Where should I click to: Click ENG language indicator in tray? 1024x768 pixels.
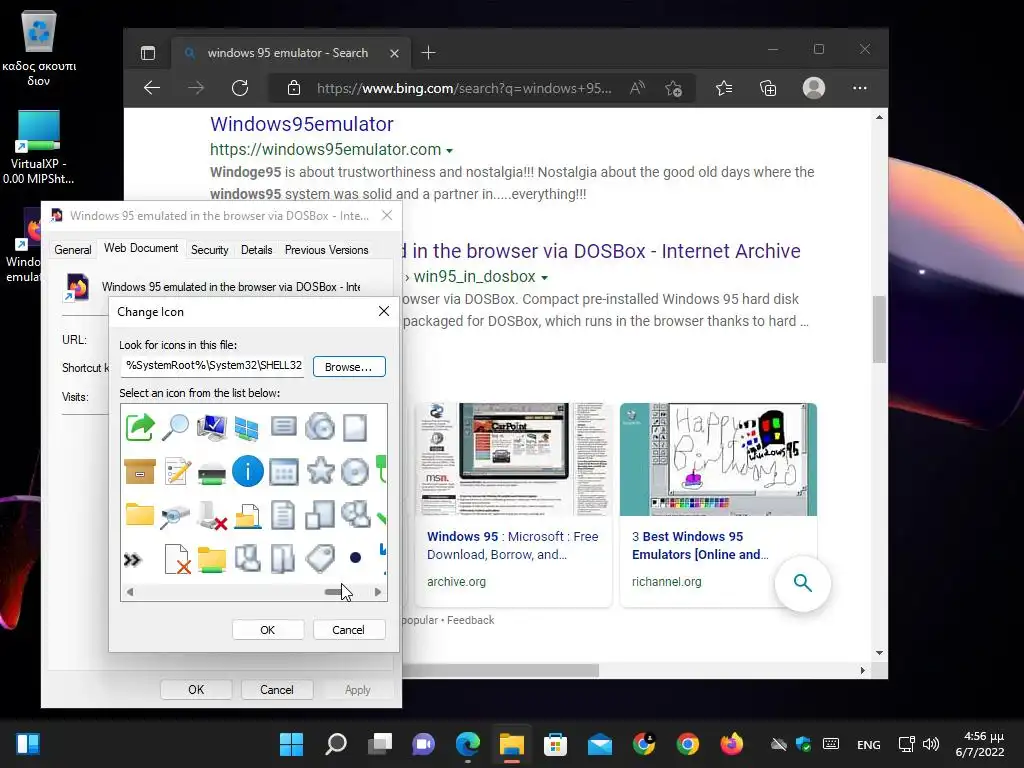pyautogui.click(x=869, y=744)
